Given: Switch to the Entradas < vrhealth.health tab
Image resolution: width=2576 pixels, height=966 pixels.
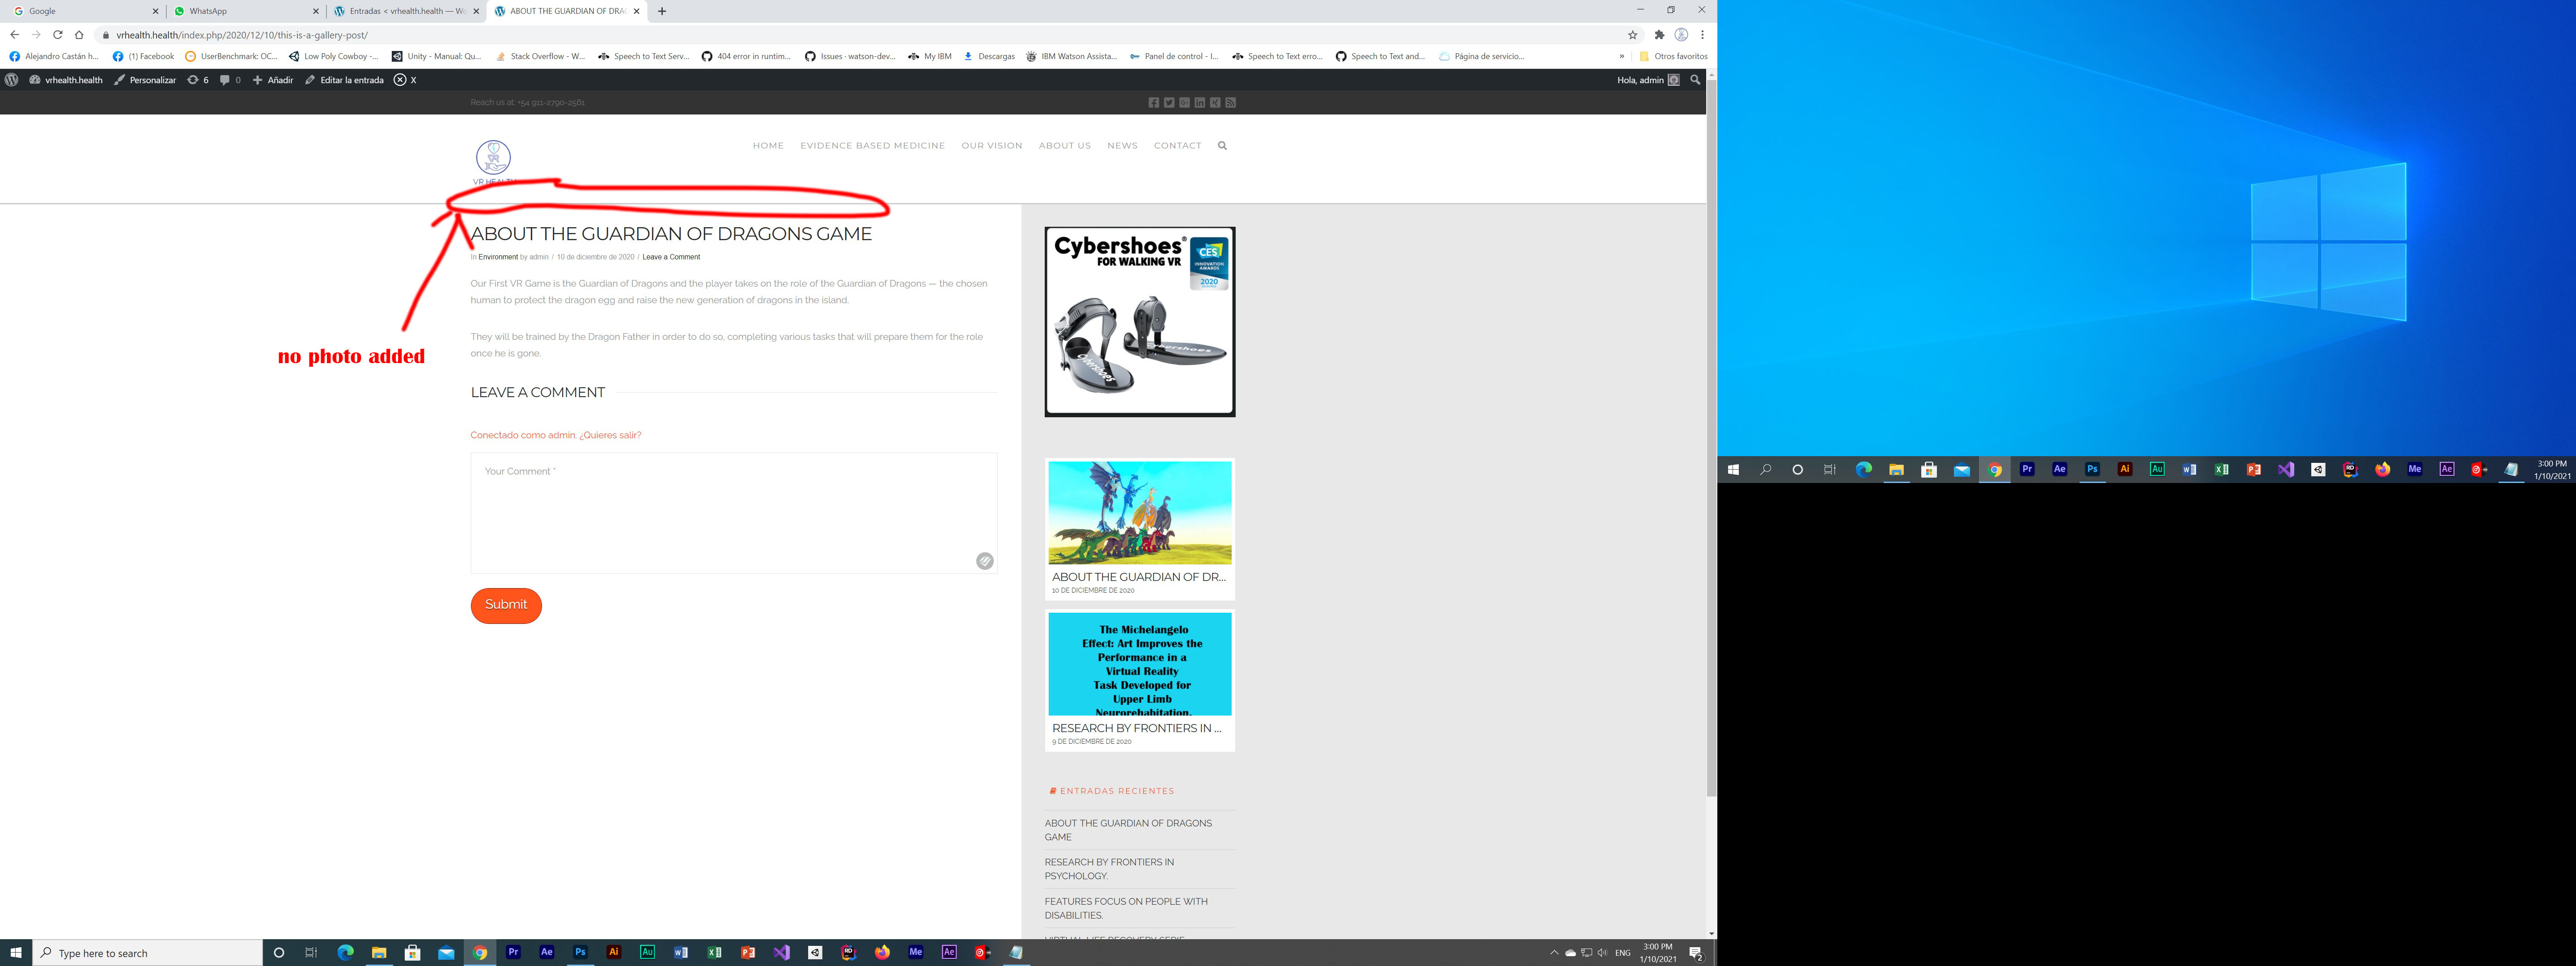Looking at the screenshot, I should click(x=406, y=11).
